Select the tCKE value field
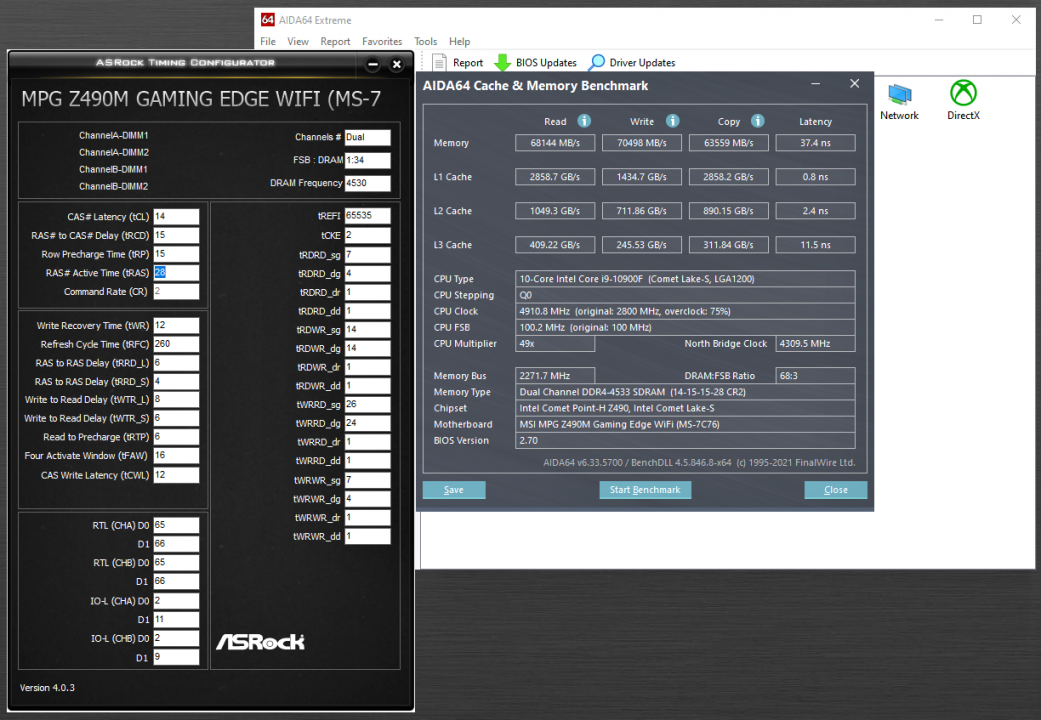 [367, 235]
